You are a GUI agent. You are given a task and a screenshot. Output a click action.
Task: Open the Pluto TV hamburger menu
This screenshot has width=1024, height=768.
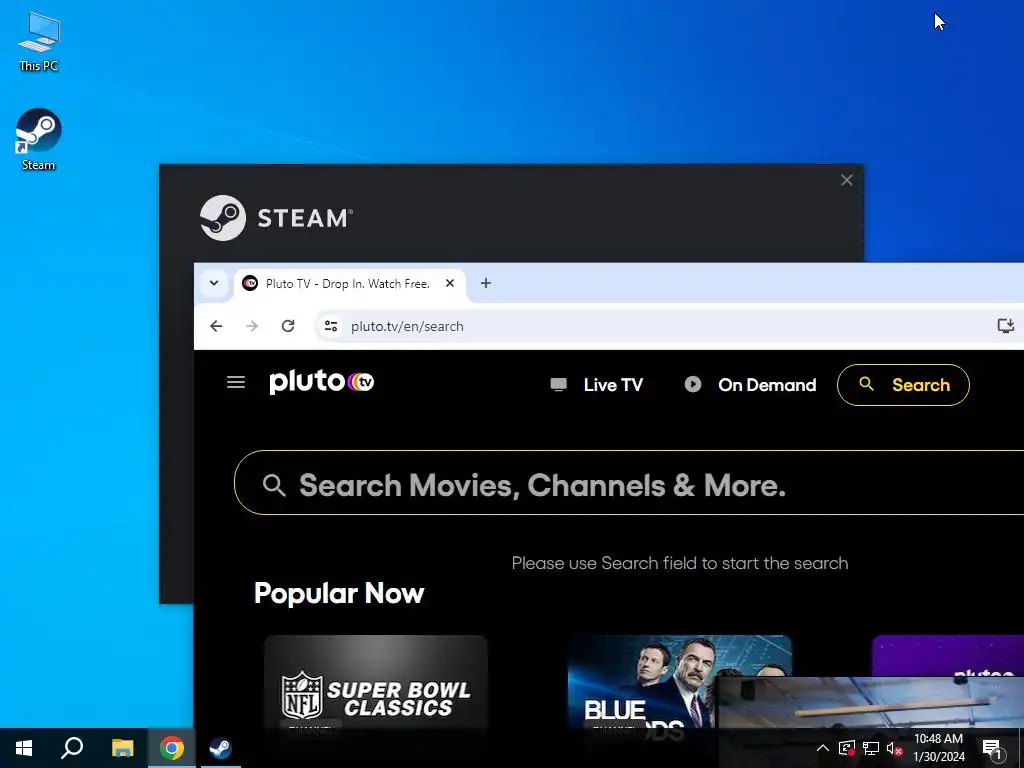tap(236, 382)
